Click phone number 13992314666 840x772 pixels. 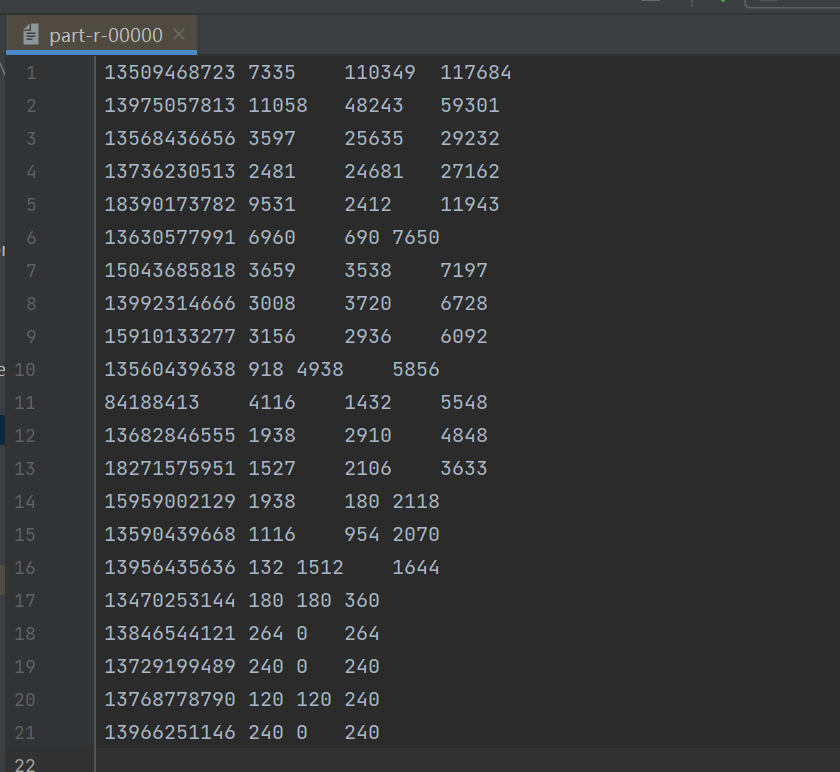tap(169, 304)
